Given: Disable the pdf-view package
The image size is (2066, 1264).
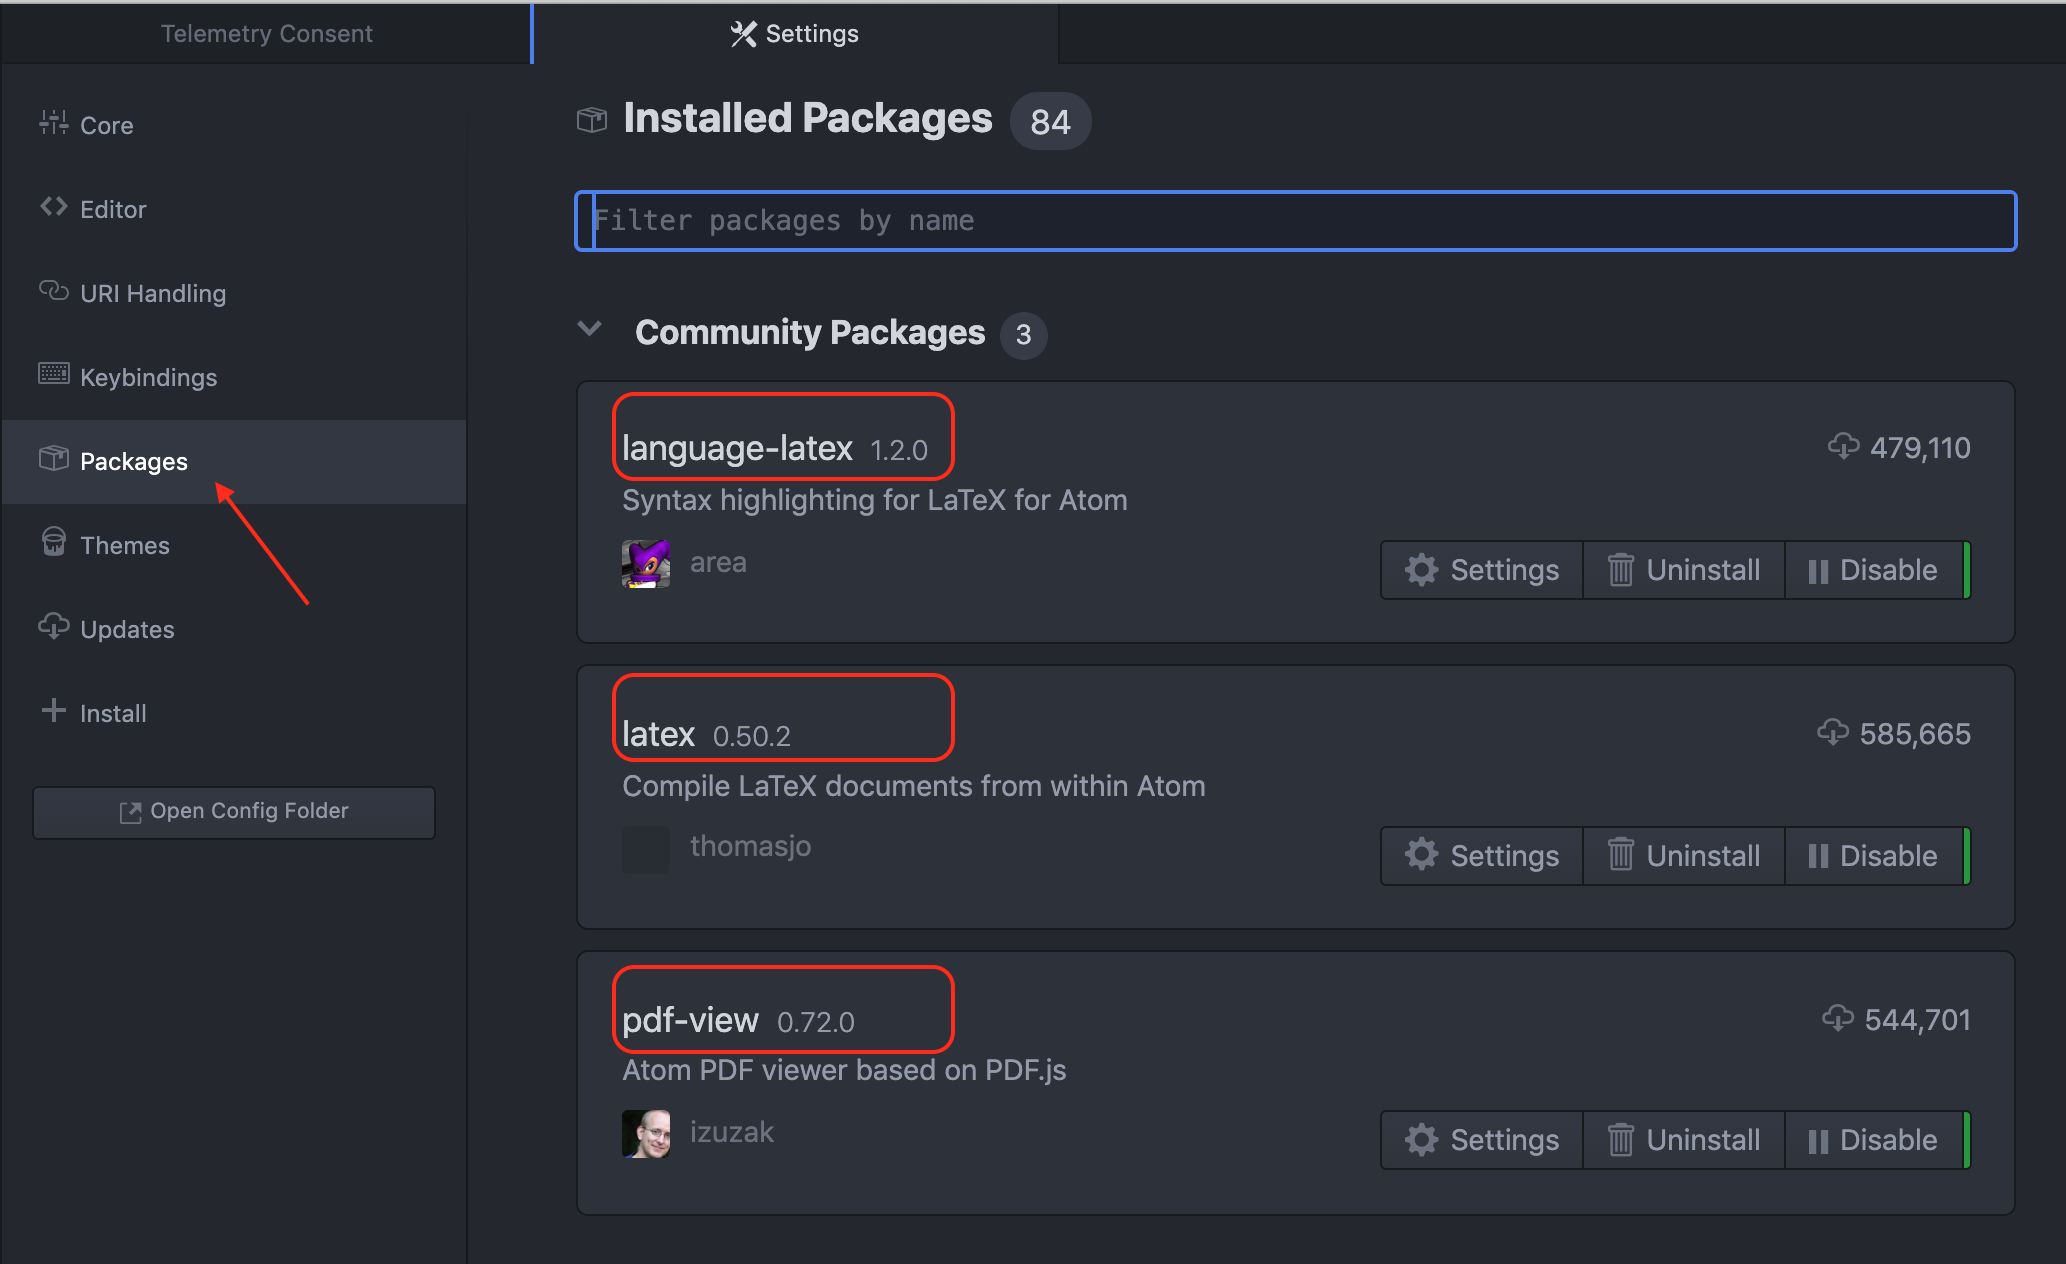Looking at the screenshot, I should pyautogui.click(x=1873, y=1140).
